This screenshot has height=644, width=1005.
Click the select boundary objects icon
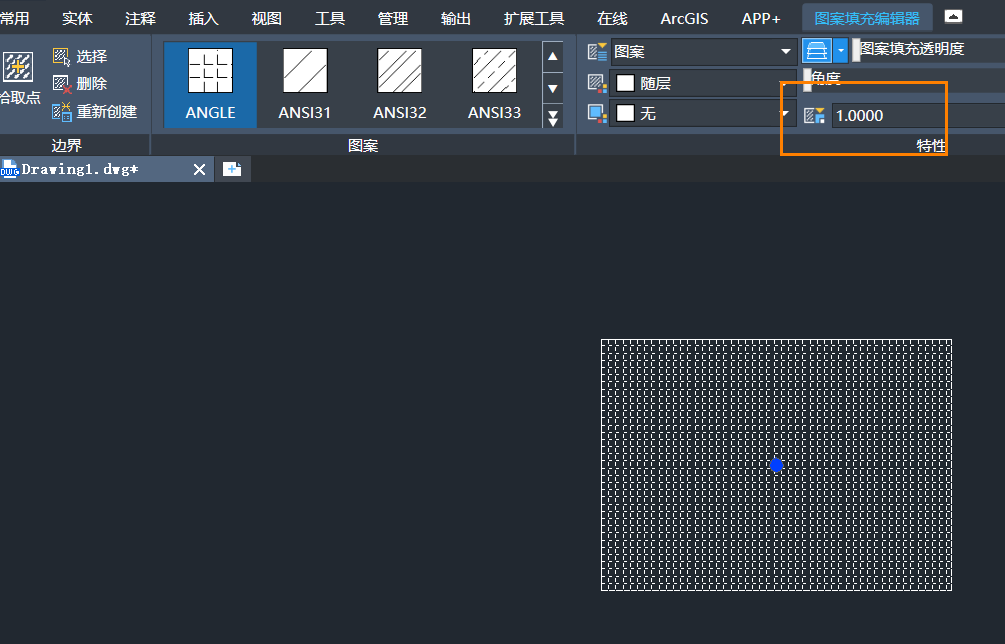(x=62, y=57)
